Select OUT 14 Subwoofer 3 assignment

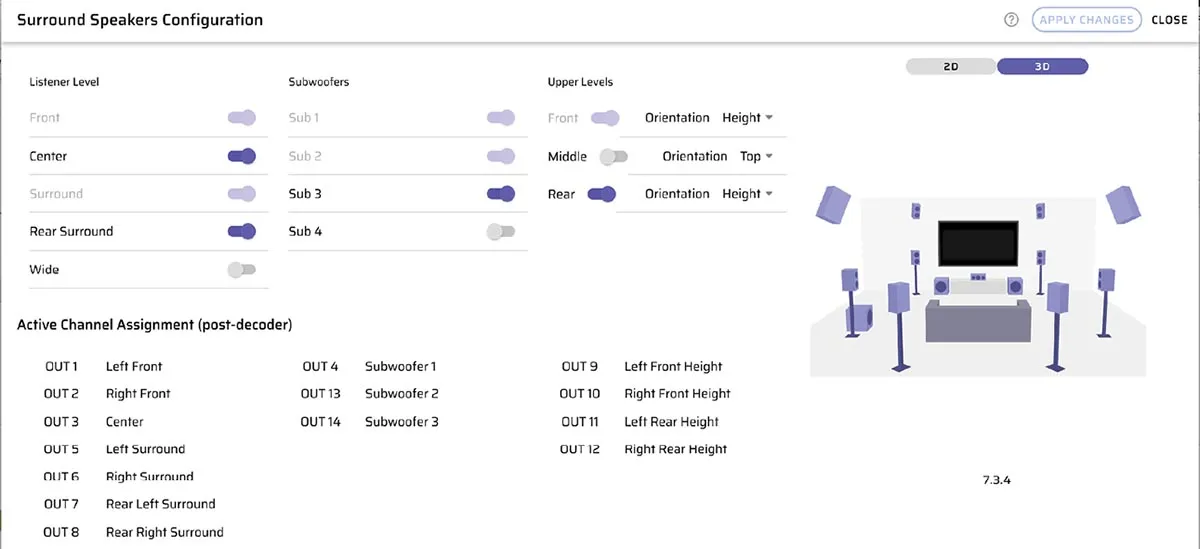point(370,422)
